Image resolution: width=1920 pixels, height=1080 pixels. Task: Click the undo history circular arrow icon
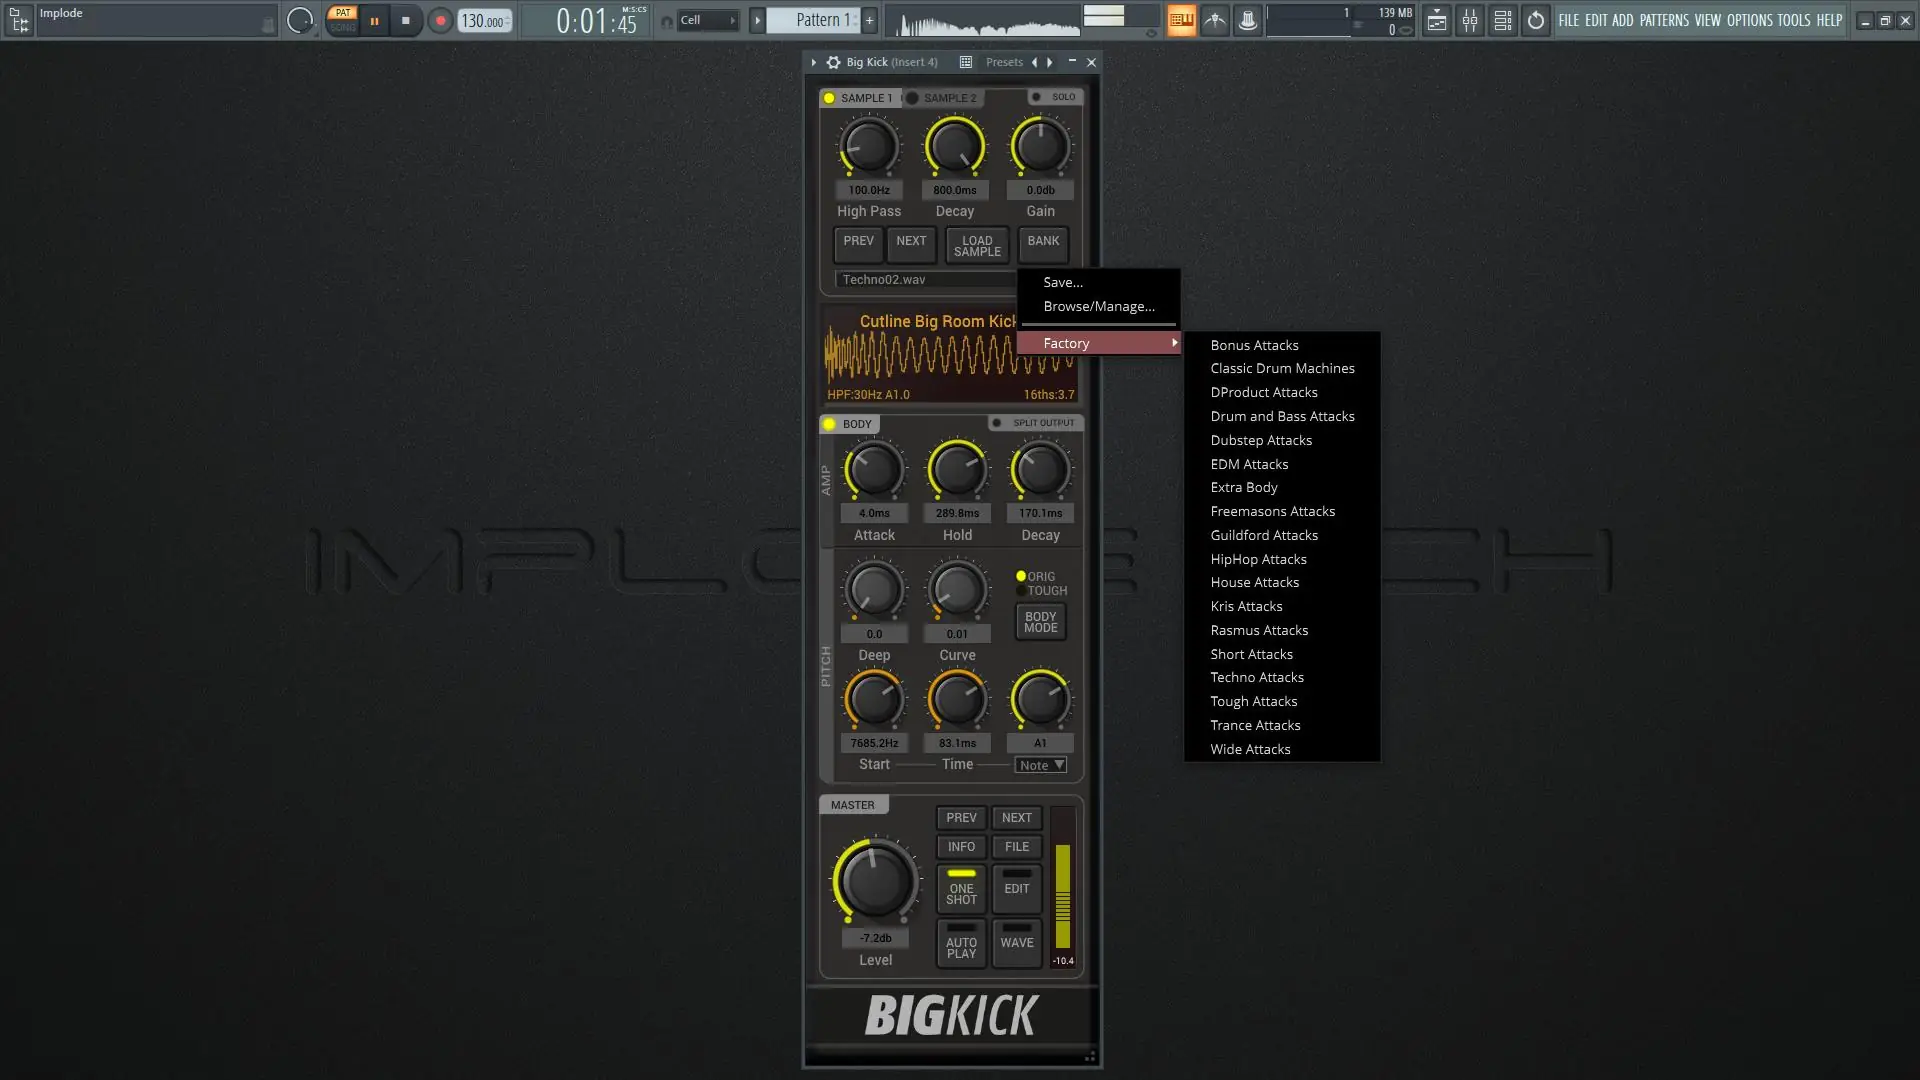click(1535, 20)
